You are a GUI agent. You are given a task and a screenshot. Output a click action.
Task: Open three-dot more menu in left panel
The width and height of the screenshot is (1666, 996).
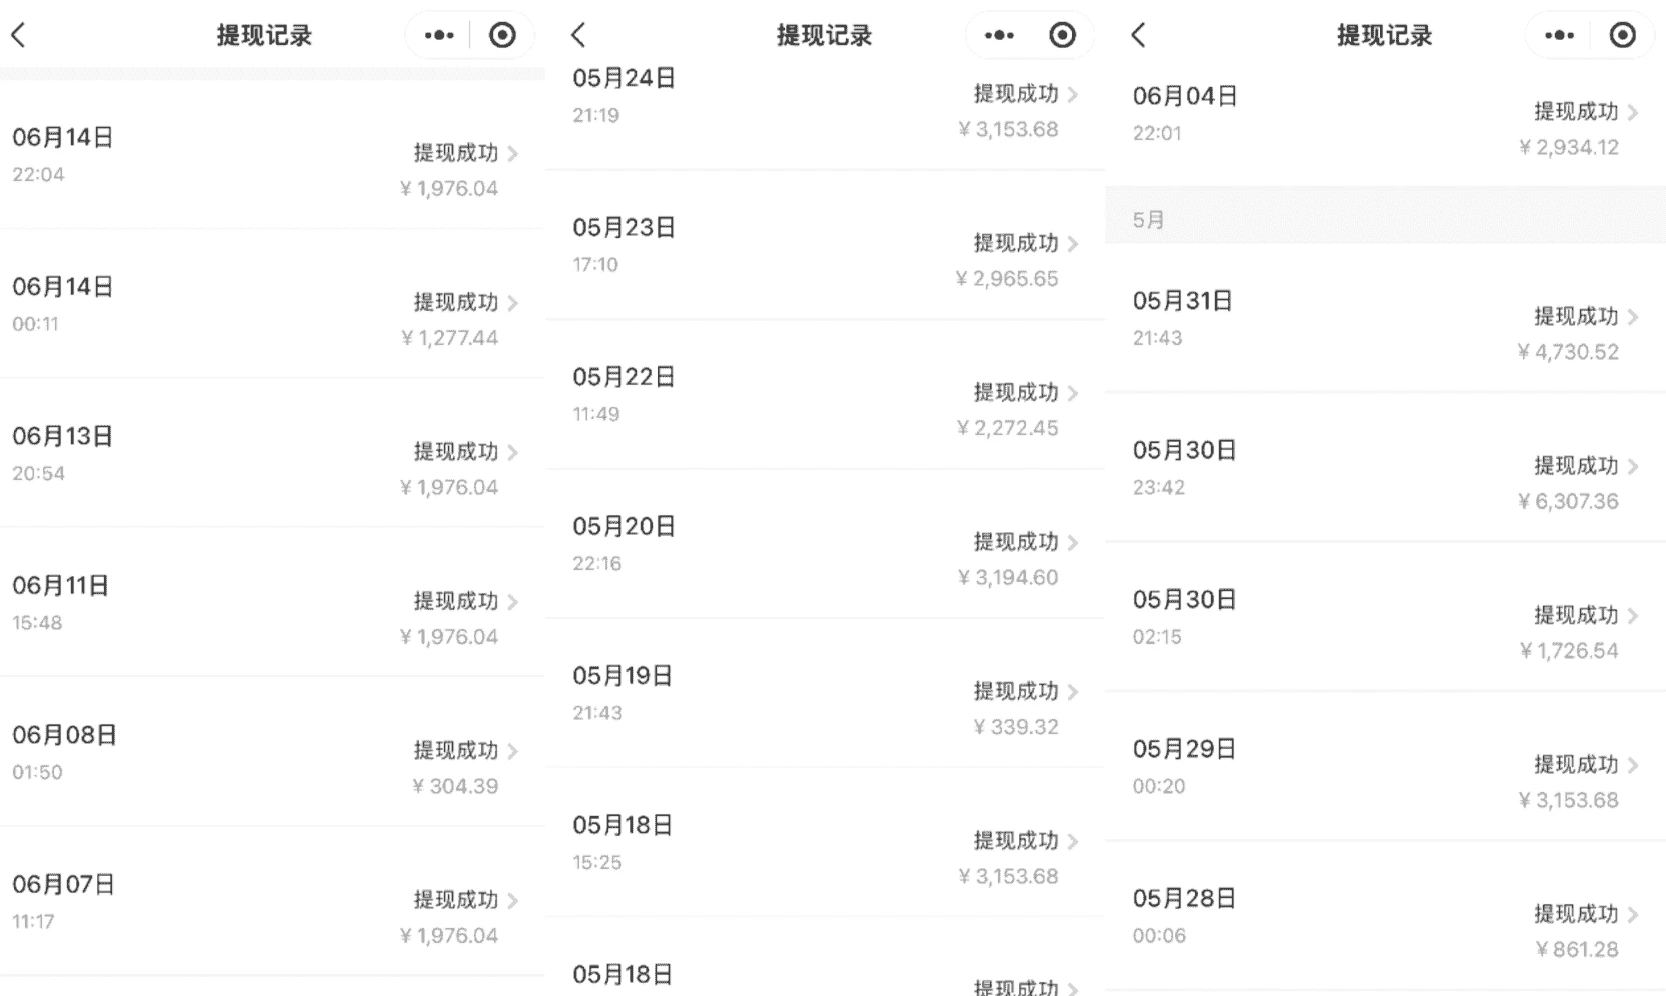pyautogui.click(x=438, y=36)
